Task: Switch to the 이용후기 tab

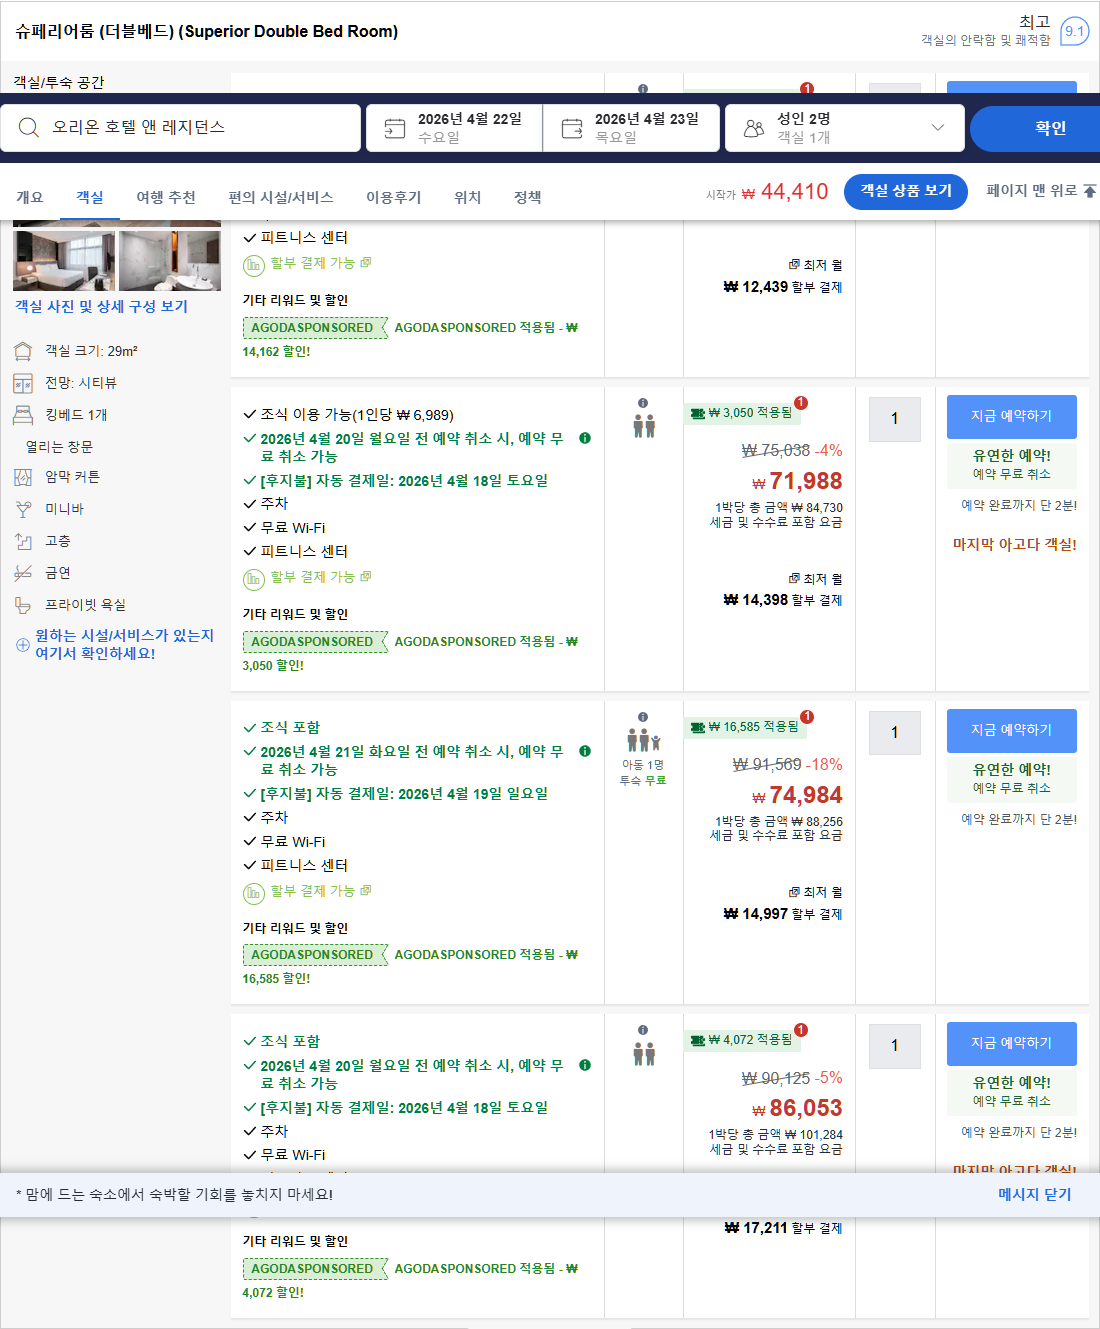Action: click(393, 197)
